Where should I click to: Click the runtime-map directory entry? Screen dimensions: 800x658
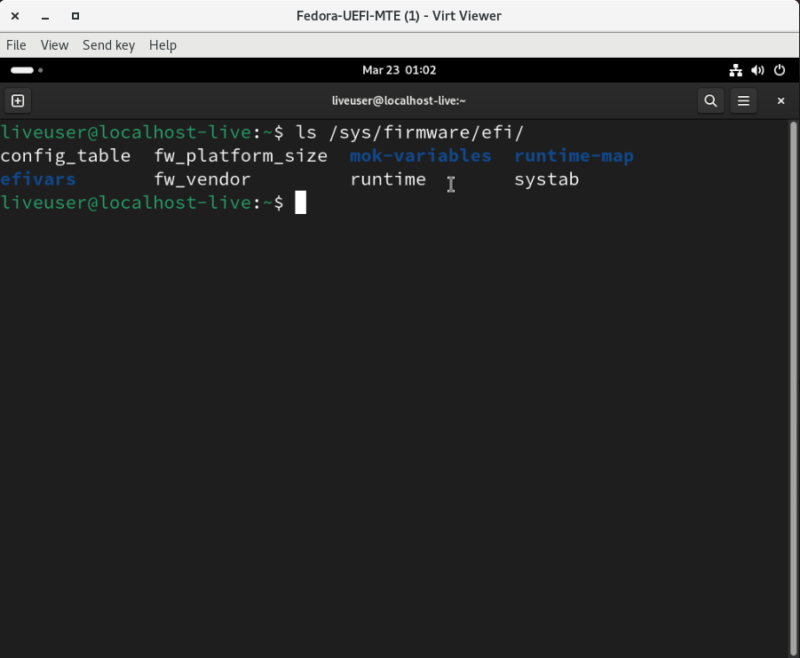pos(574,155)
